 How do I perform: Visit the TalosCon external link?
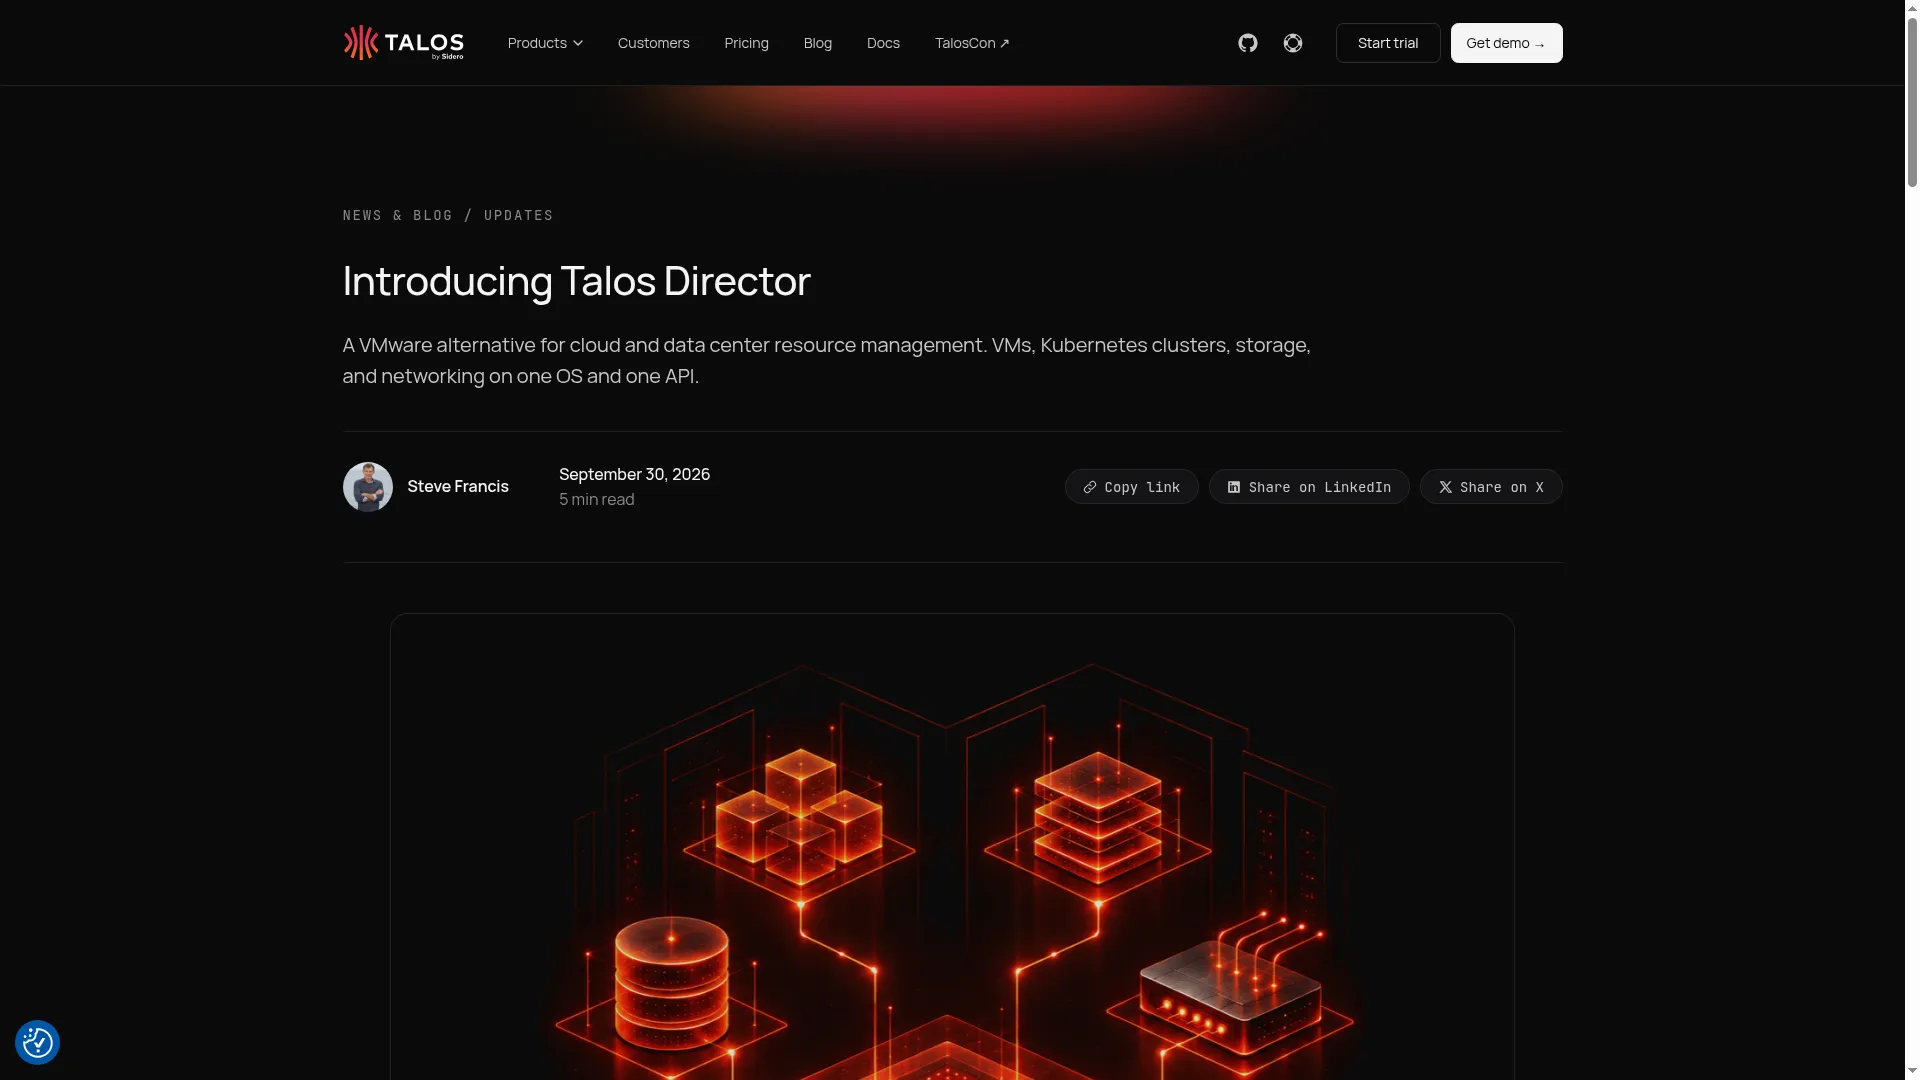click(972, 43)
